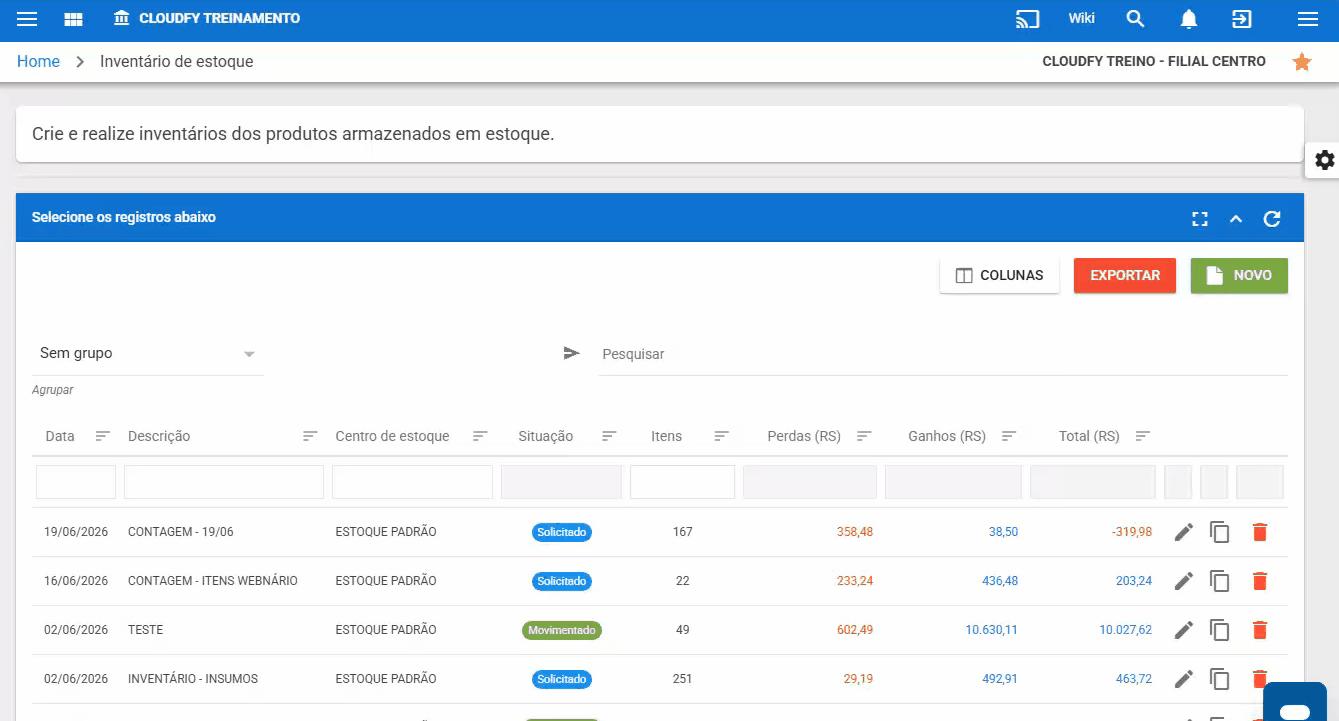Open the right-side hamburger menu

[x=1307, y=19]
